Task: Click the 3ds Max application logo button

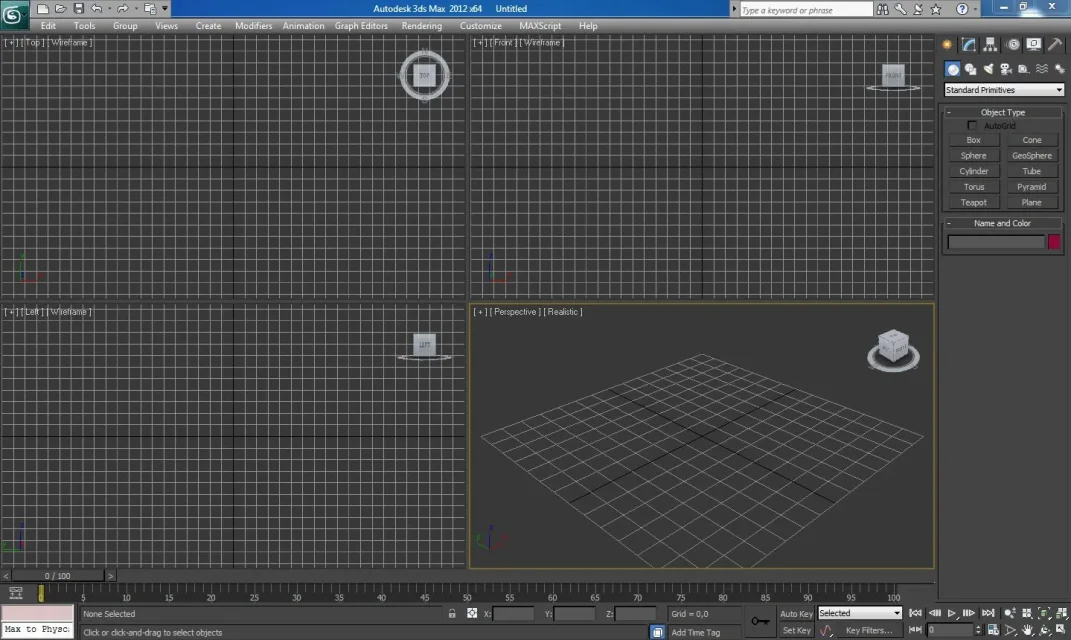Action: coord(15,14)
